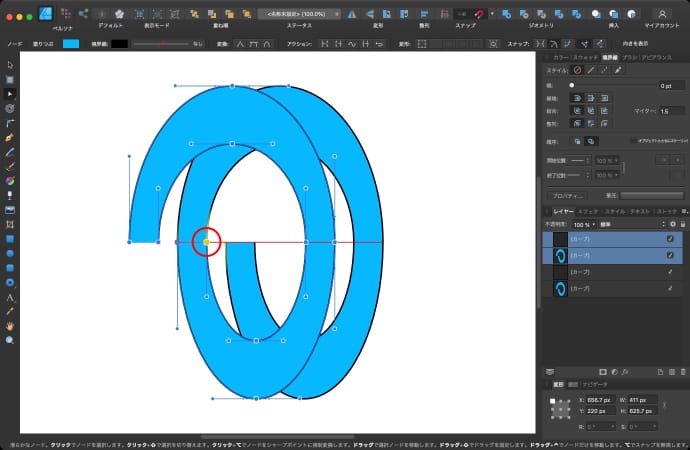
Task: Select the Text tool 'A' icon
Action: click(10, 297)
